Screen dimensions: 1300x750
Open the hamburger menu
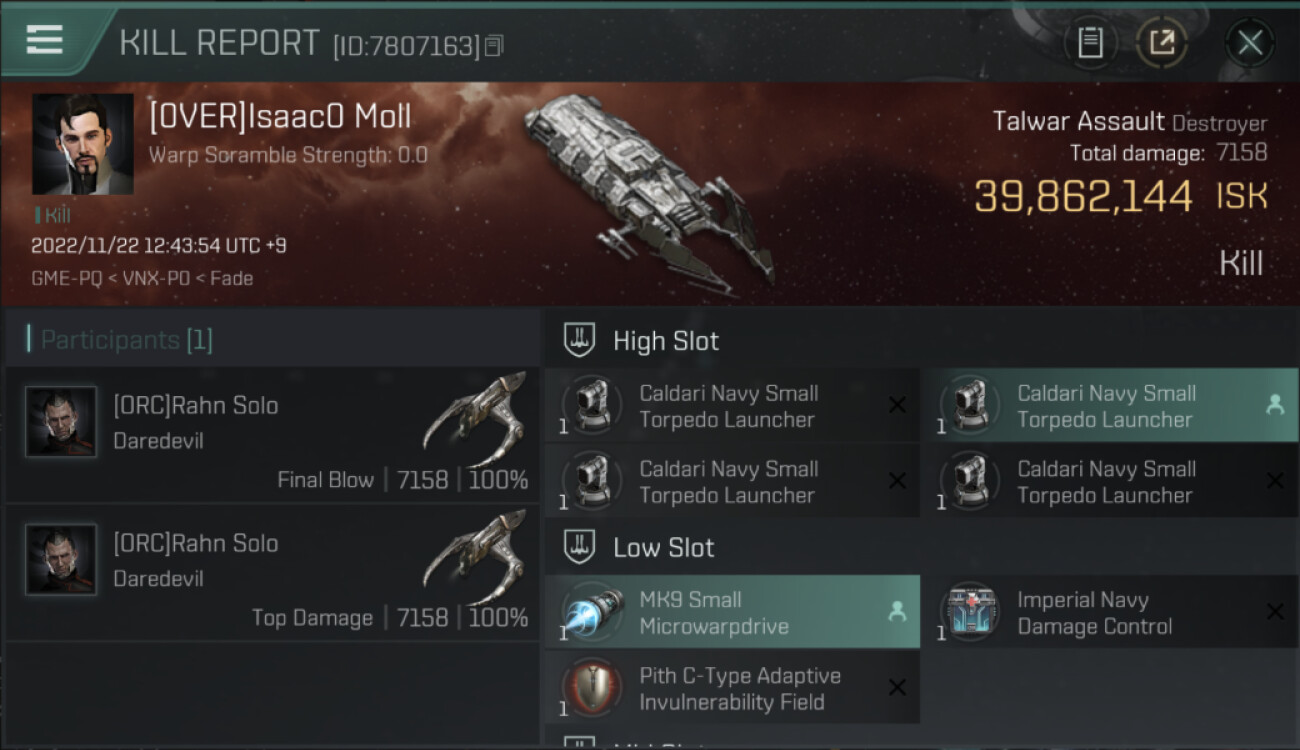(44, 40)
